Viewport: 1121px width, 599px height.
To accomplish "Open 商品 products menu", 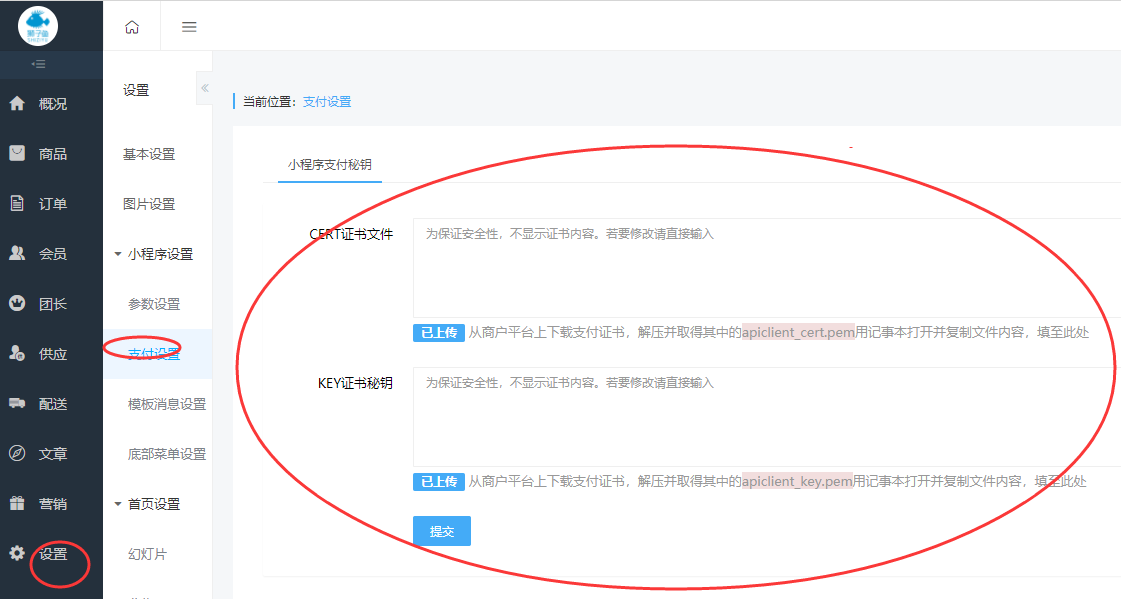I will [53, 154].
